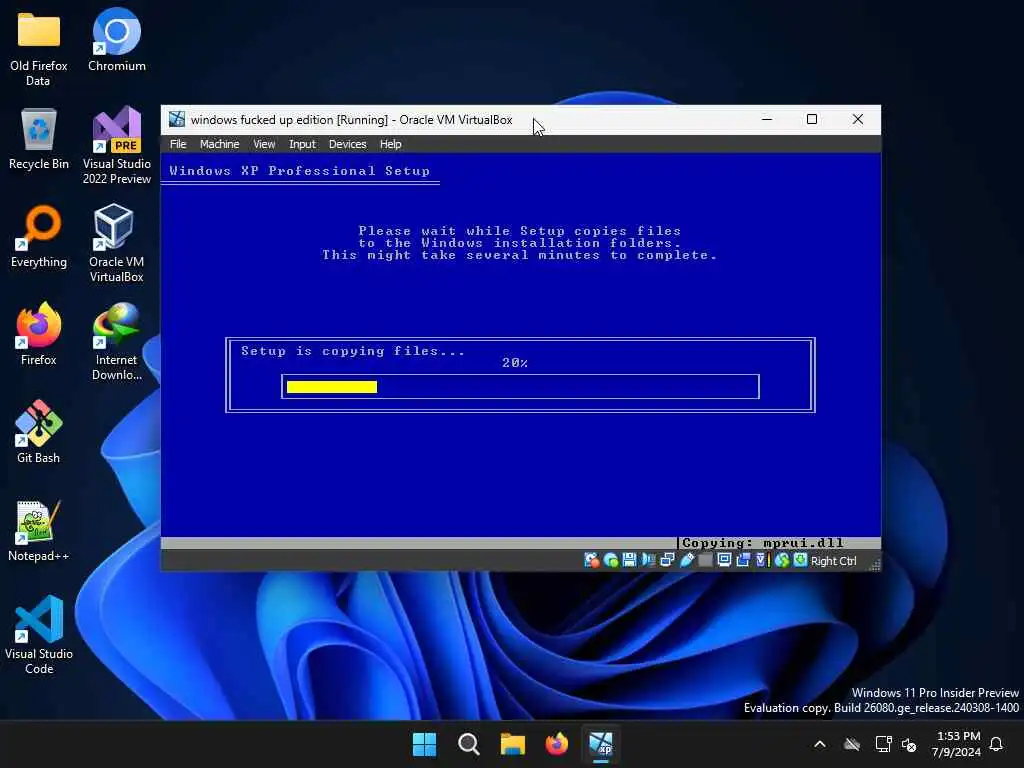Click the 'Copying: mprui.dll' status text
The image size is (1024, 768).
[x=762, y=543]
